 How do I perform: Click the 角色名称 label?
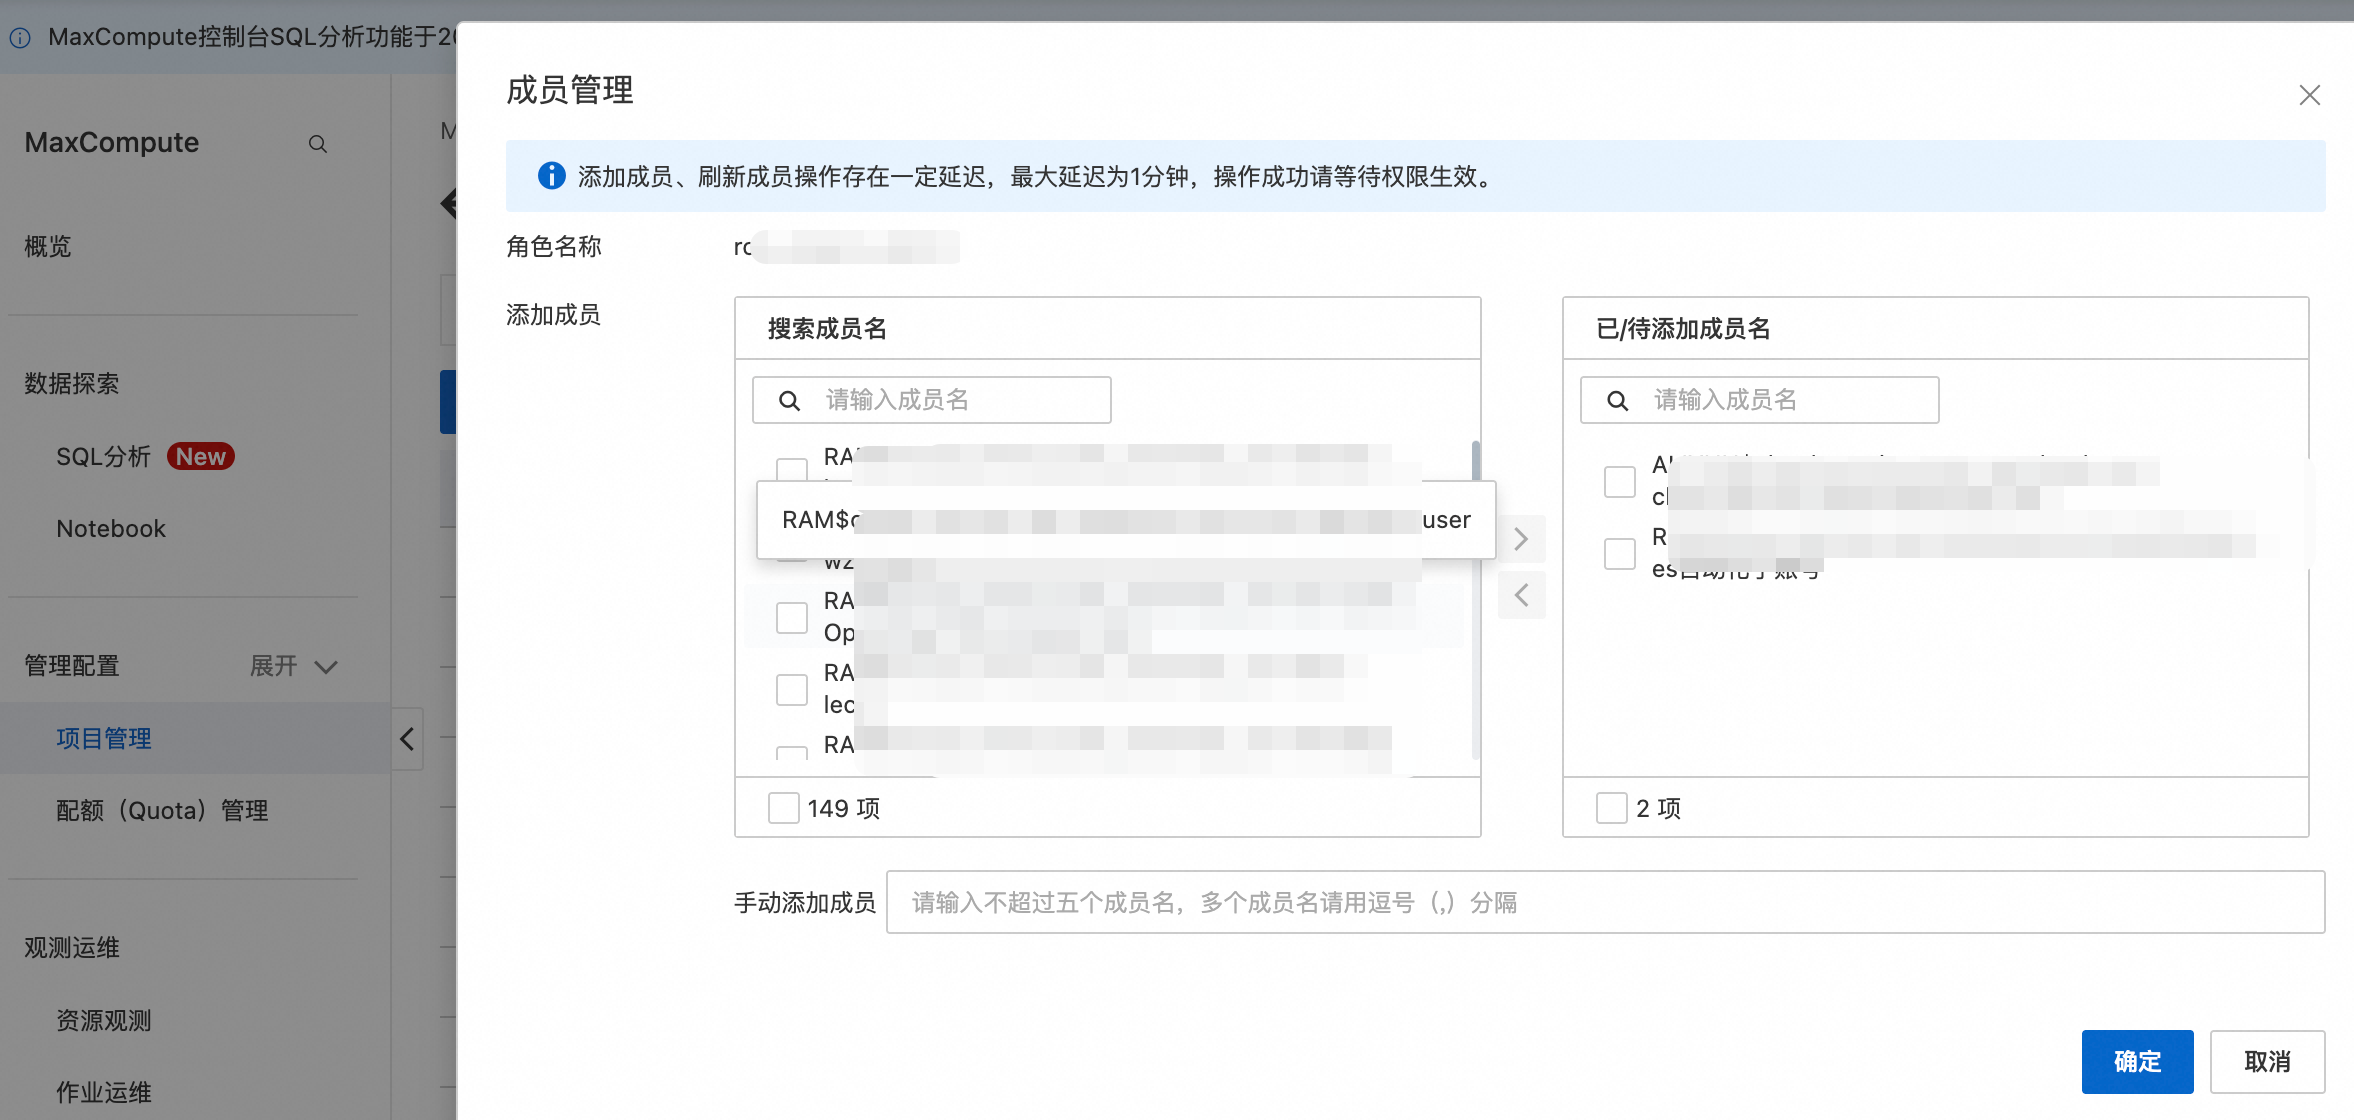[554, 247]
